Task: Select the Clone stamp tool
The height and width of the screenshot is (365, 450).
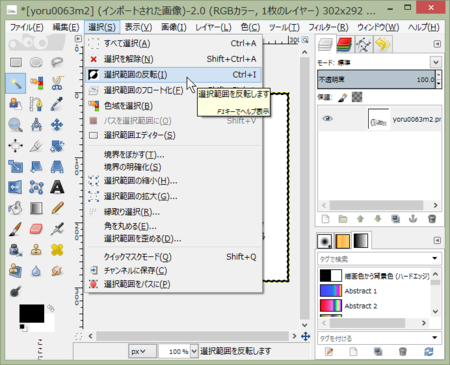Action: 36,250
